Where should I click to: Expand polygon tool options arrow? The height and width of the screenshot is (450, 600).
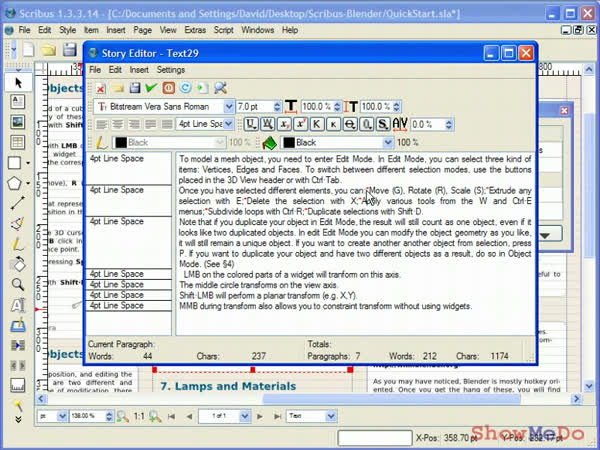pyautogui.click(x=28, y=183)
